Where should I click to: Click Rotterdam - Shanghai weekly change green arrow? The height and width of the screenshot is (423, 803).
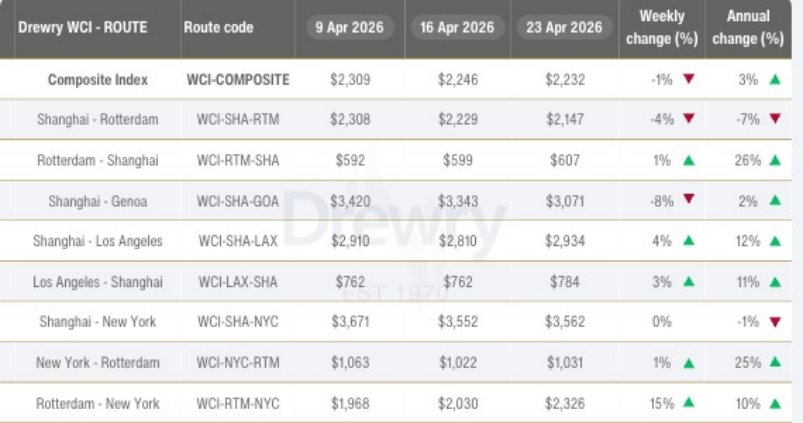(688, 161)
